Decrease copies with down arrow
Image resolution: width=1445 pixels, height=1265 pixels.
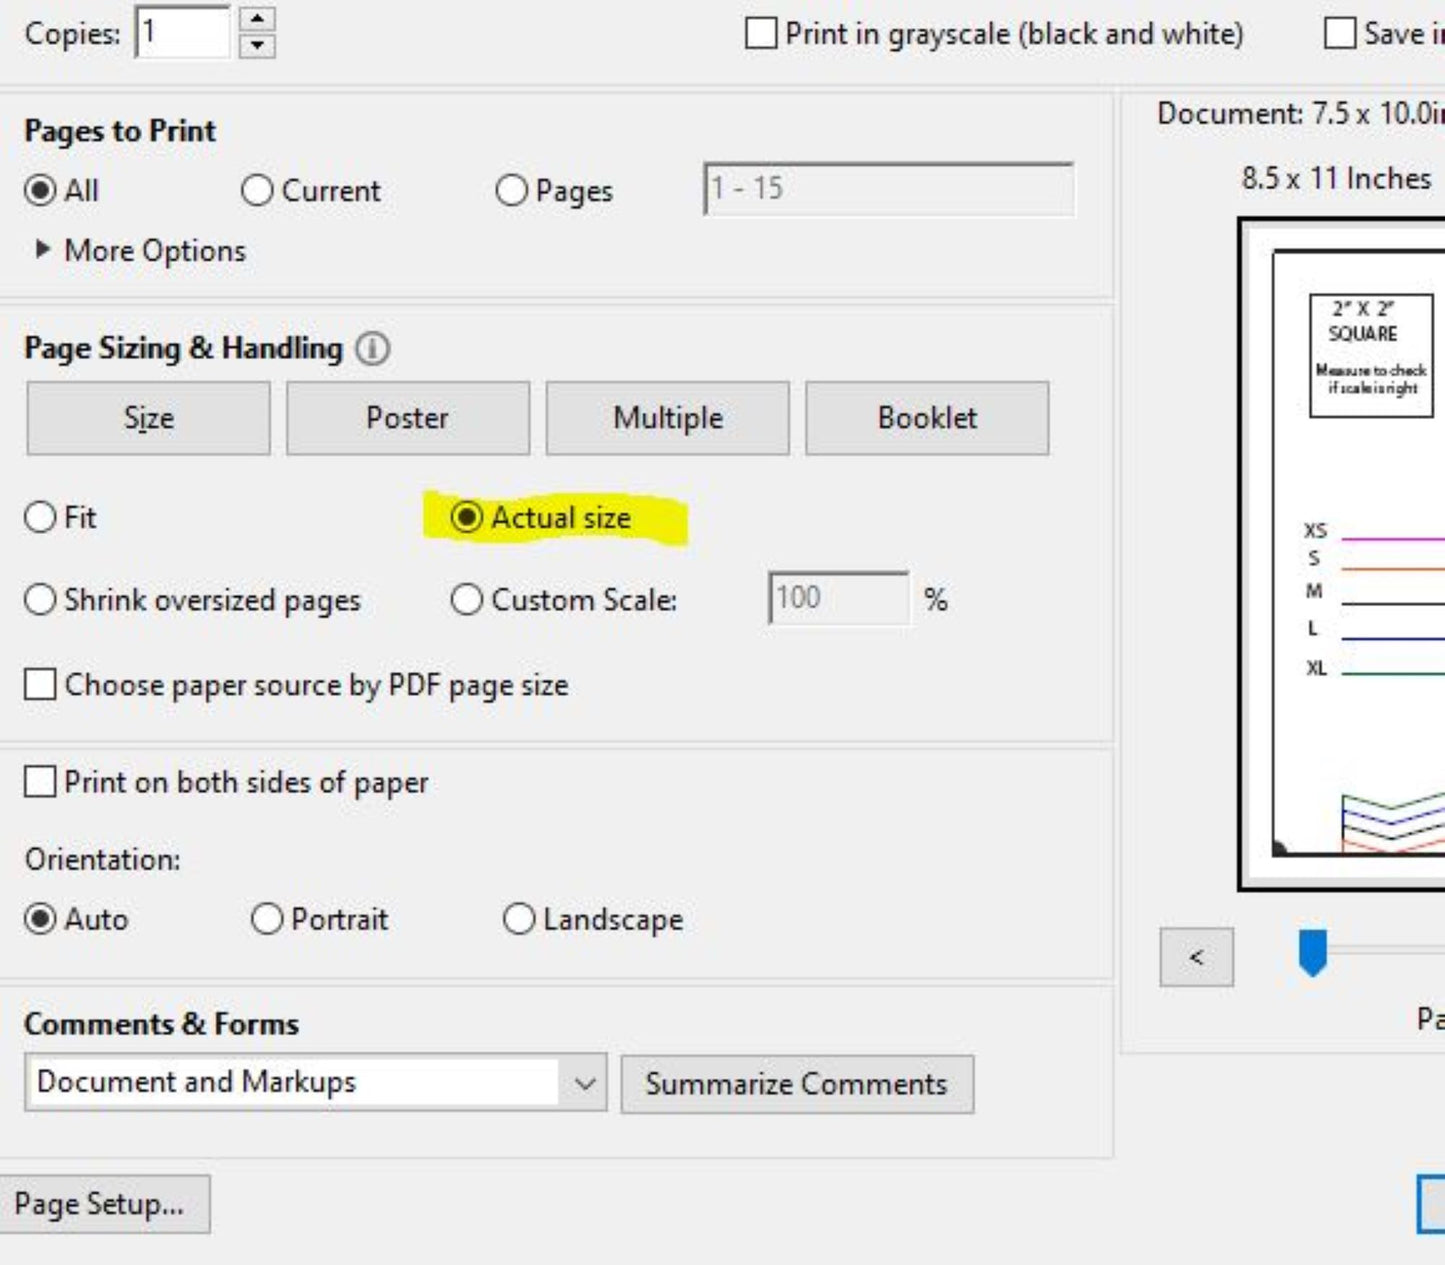(257, 45)
